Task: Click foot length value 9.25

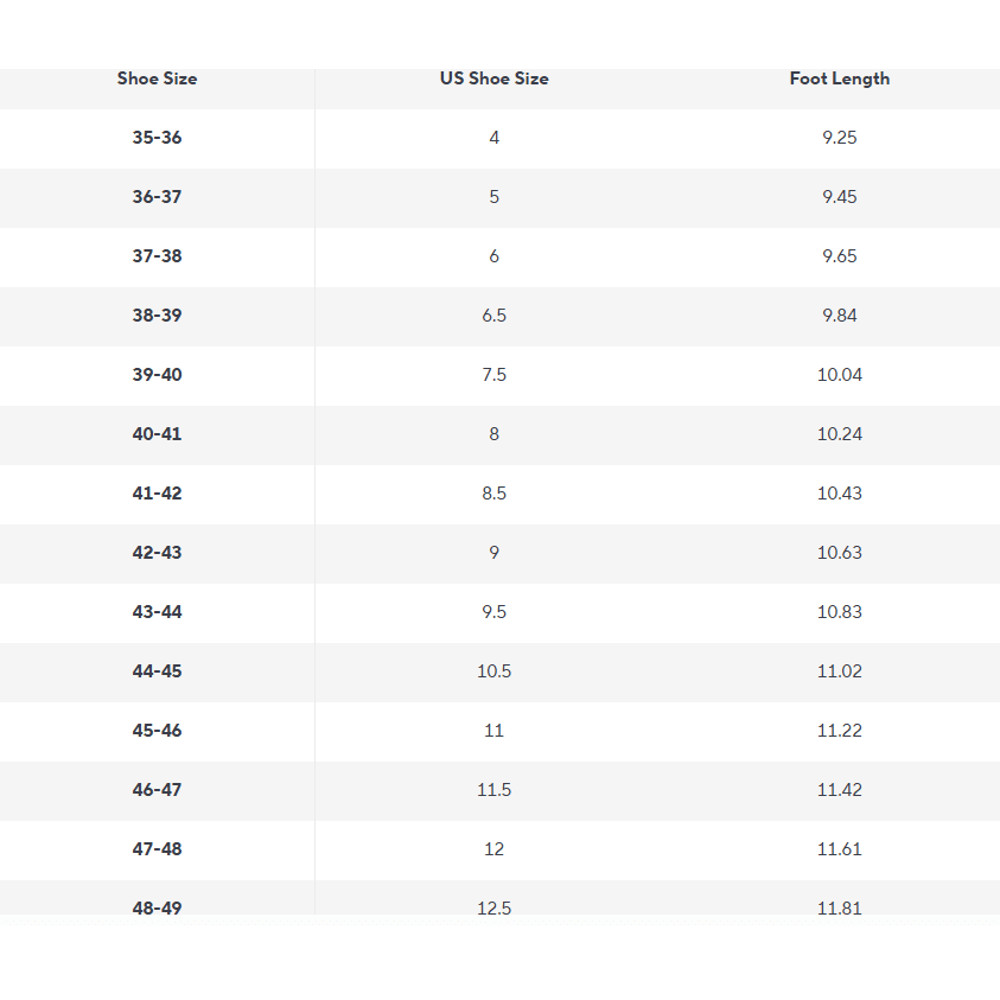Action: [x=839, y=138]
